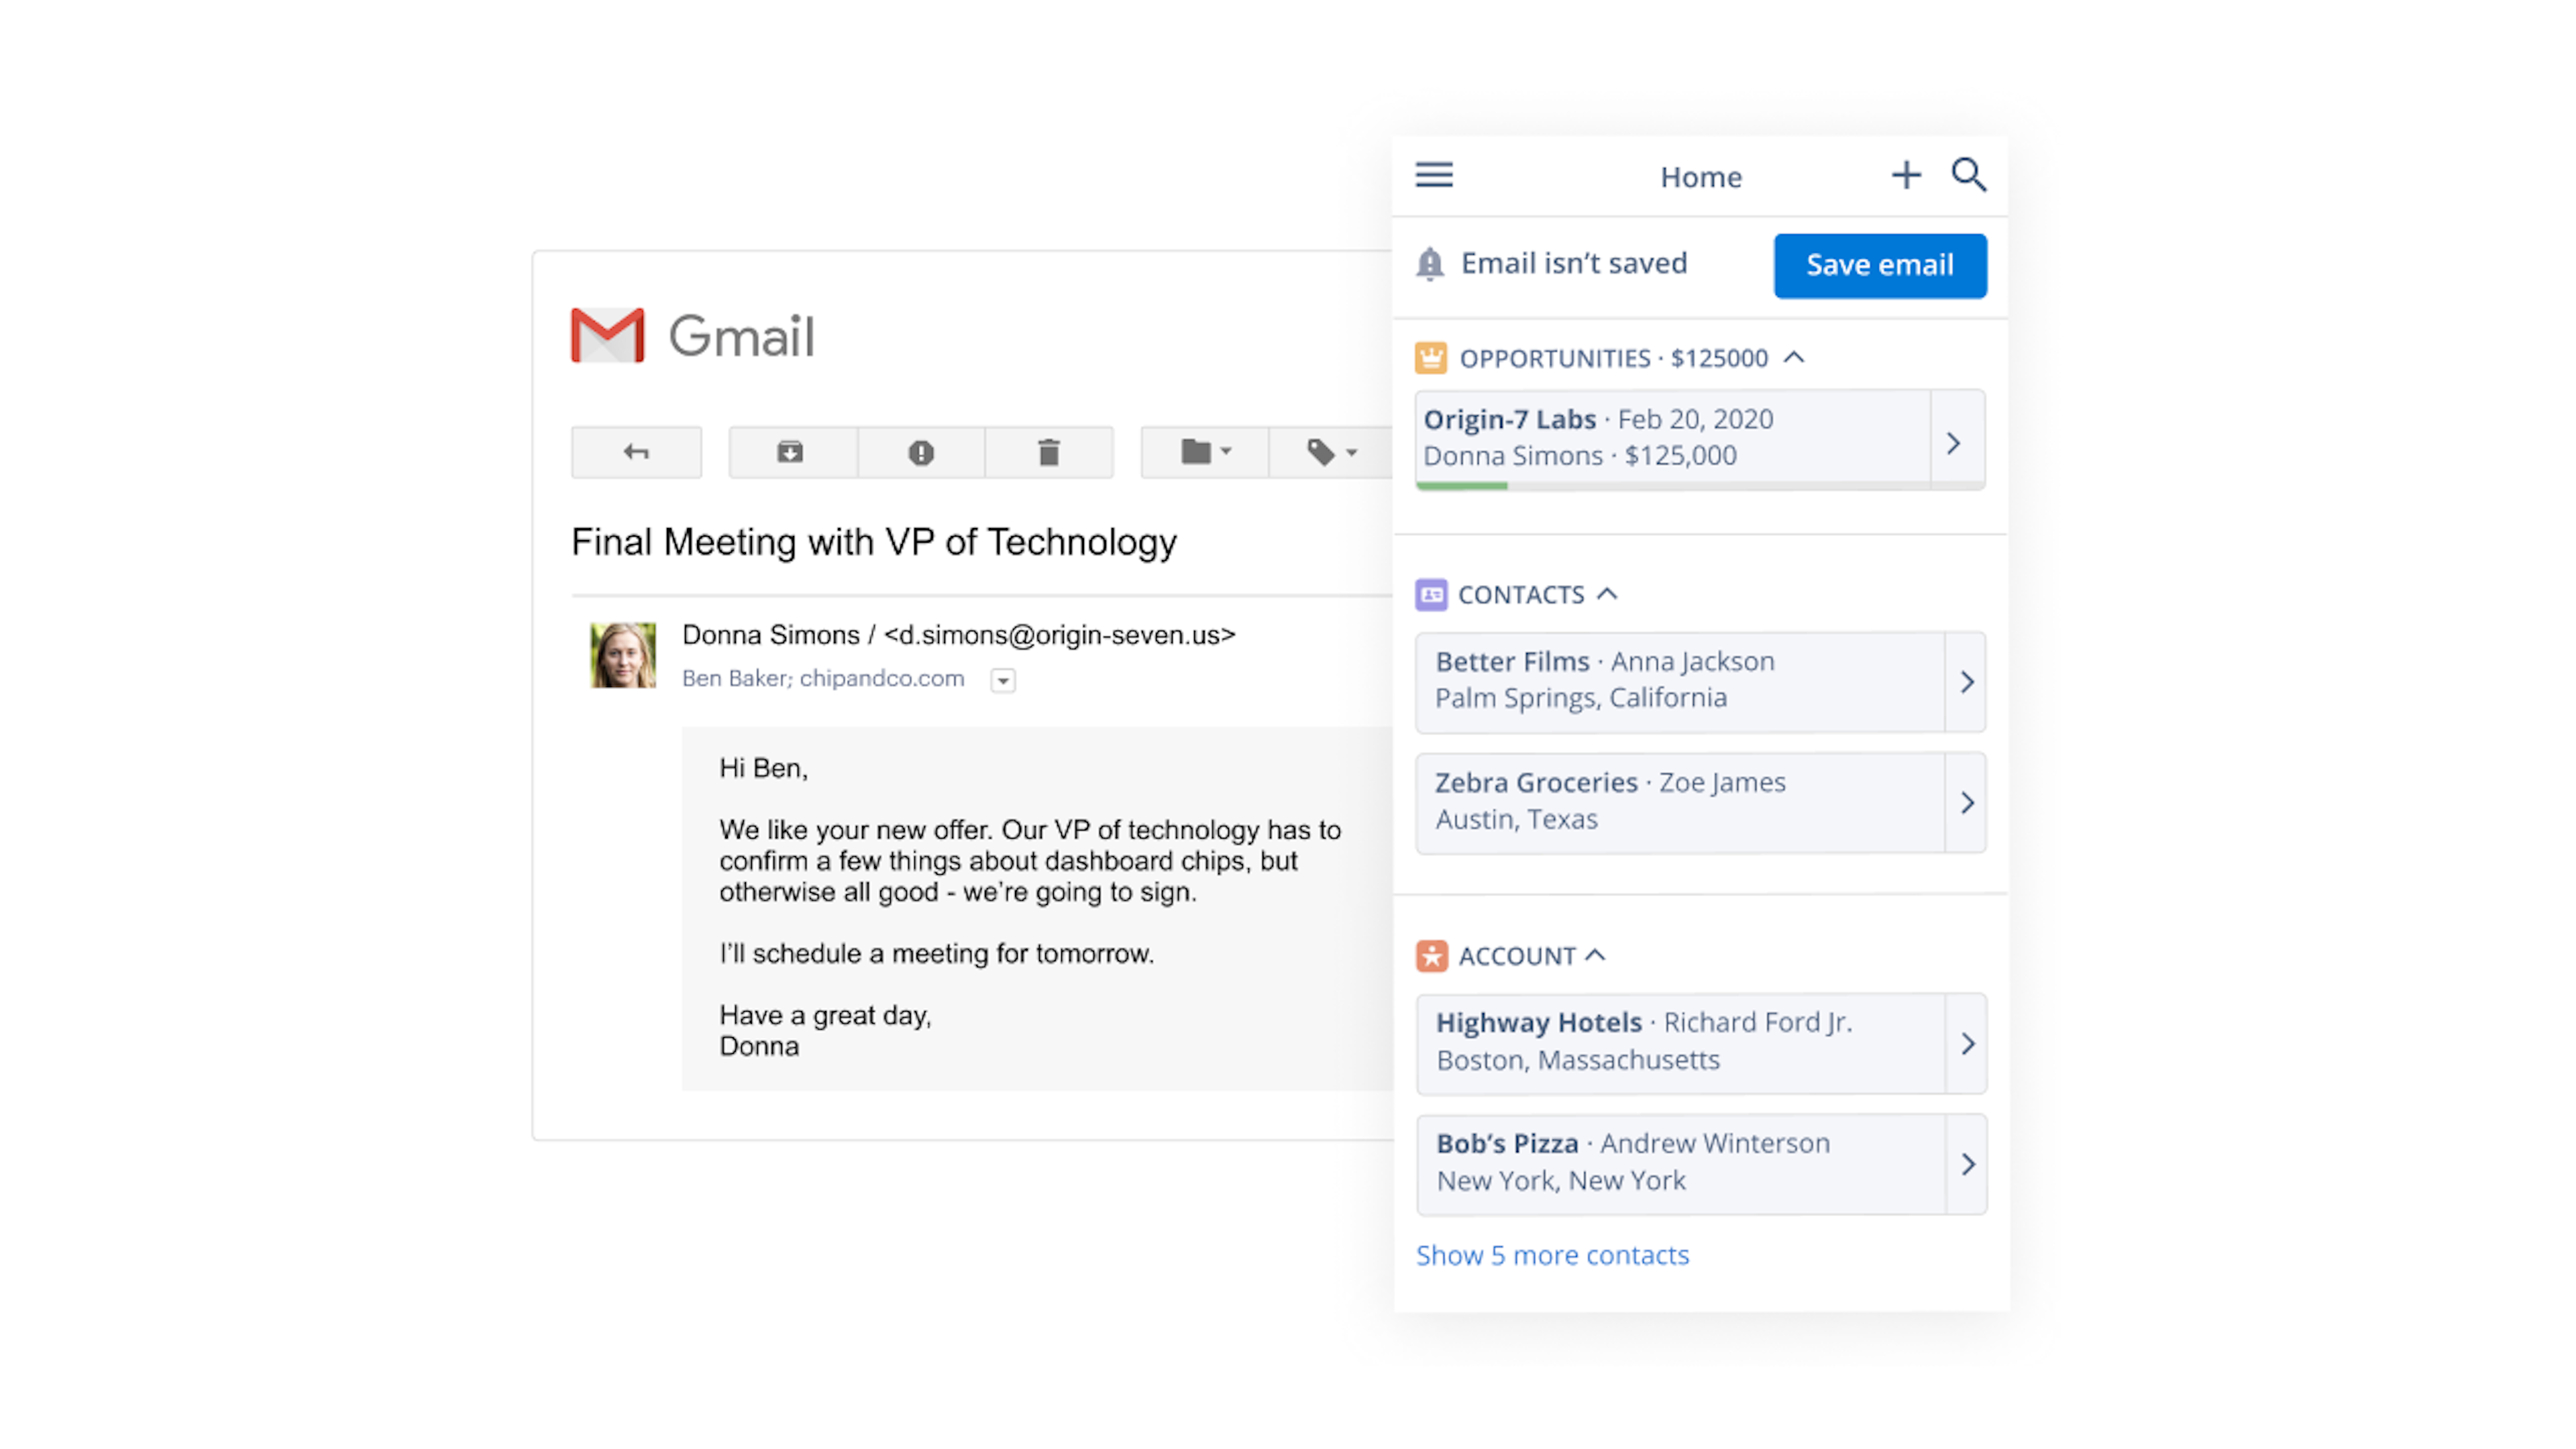Archive the email using the archive icon
This screenshot has width=2576, height=1449.
[791, 452]
